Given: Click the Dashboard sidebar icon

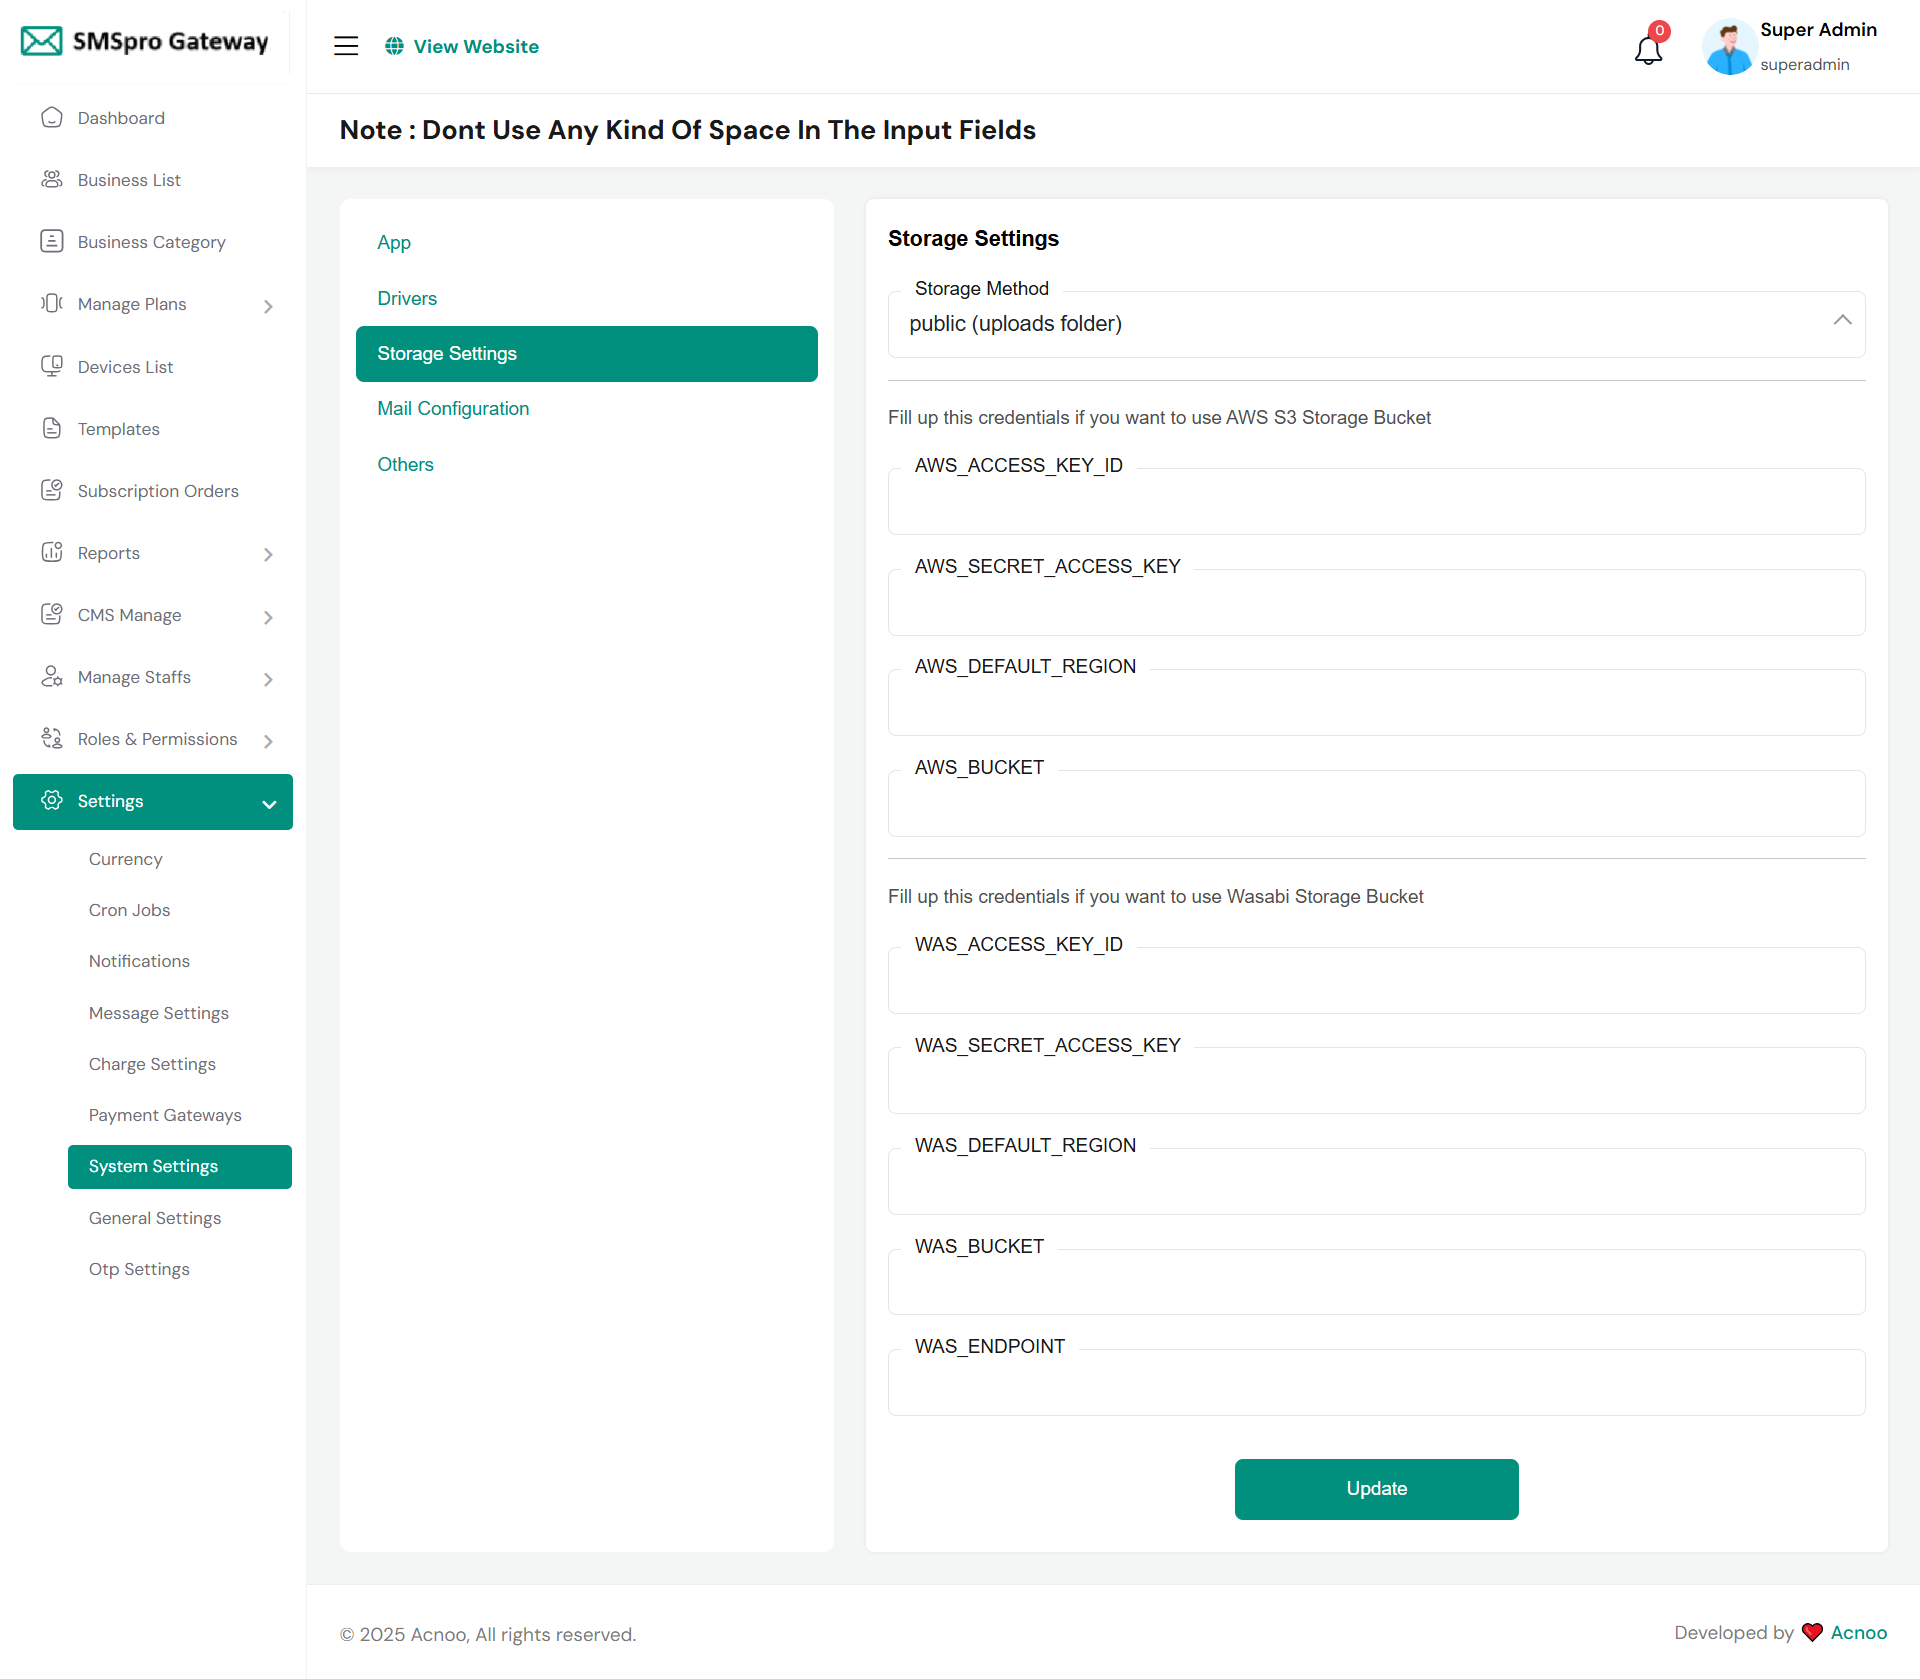Looking at the screenshot, I should pyautogui.click(x=52, y=118).
